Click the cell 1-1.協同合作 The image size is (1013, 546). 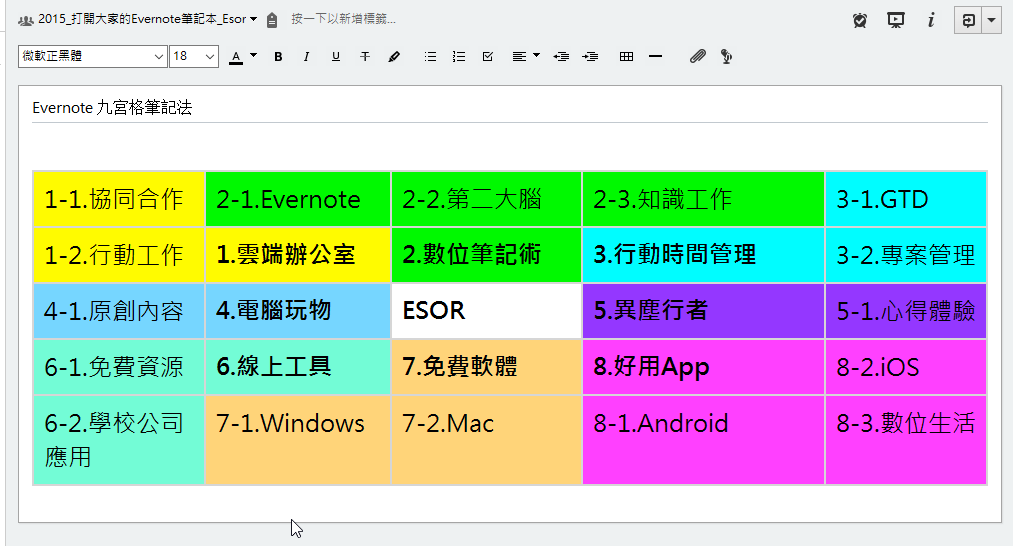coord(119,199)
